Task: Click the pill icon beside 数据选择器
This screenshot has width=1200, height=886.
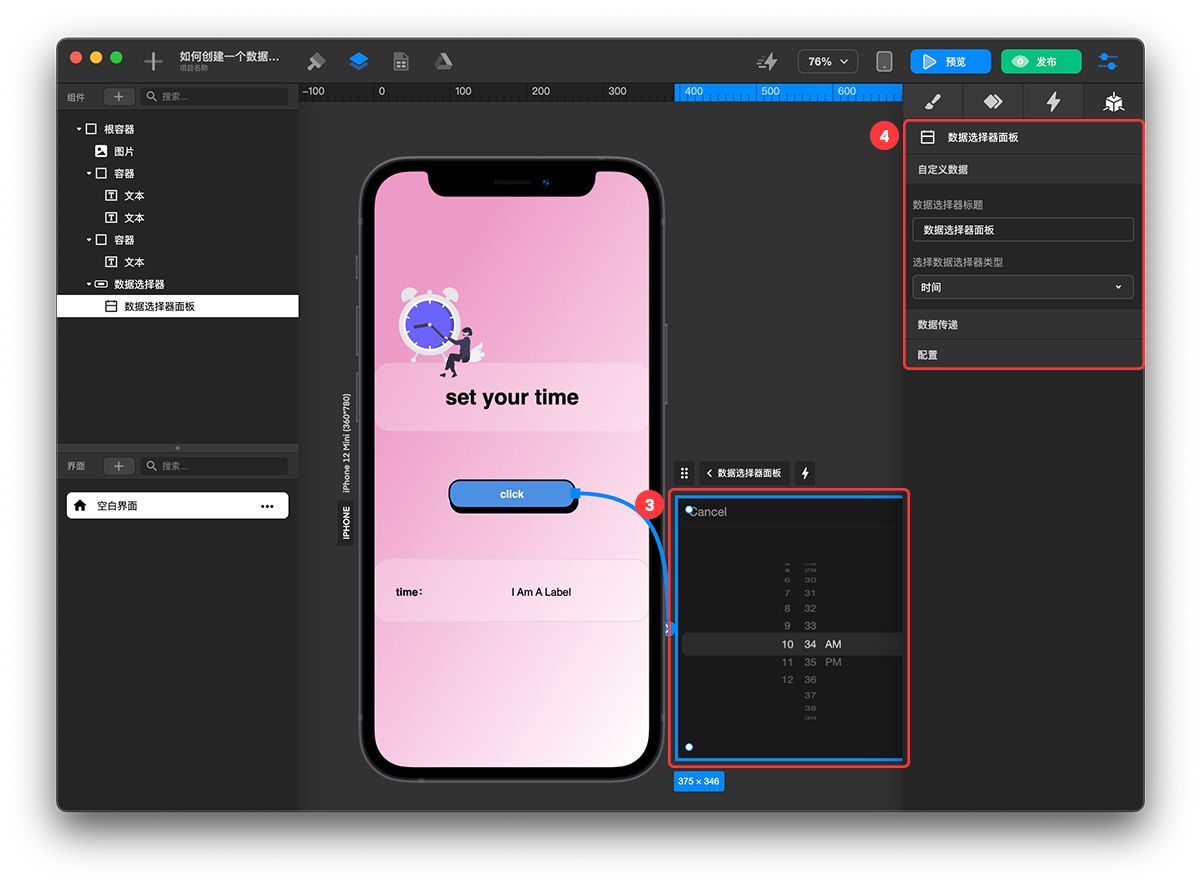Action: (x=101, y=284)
